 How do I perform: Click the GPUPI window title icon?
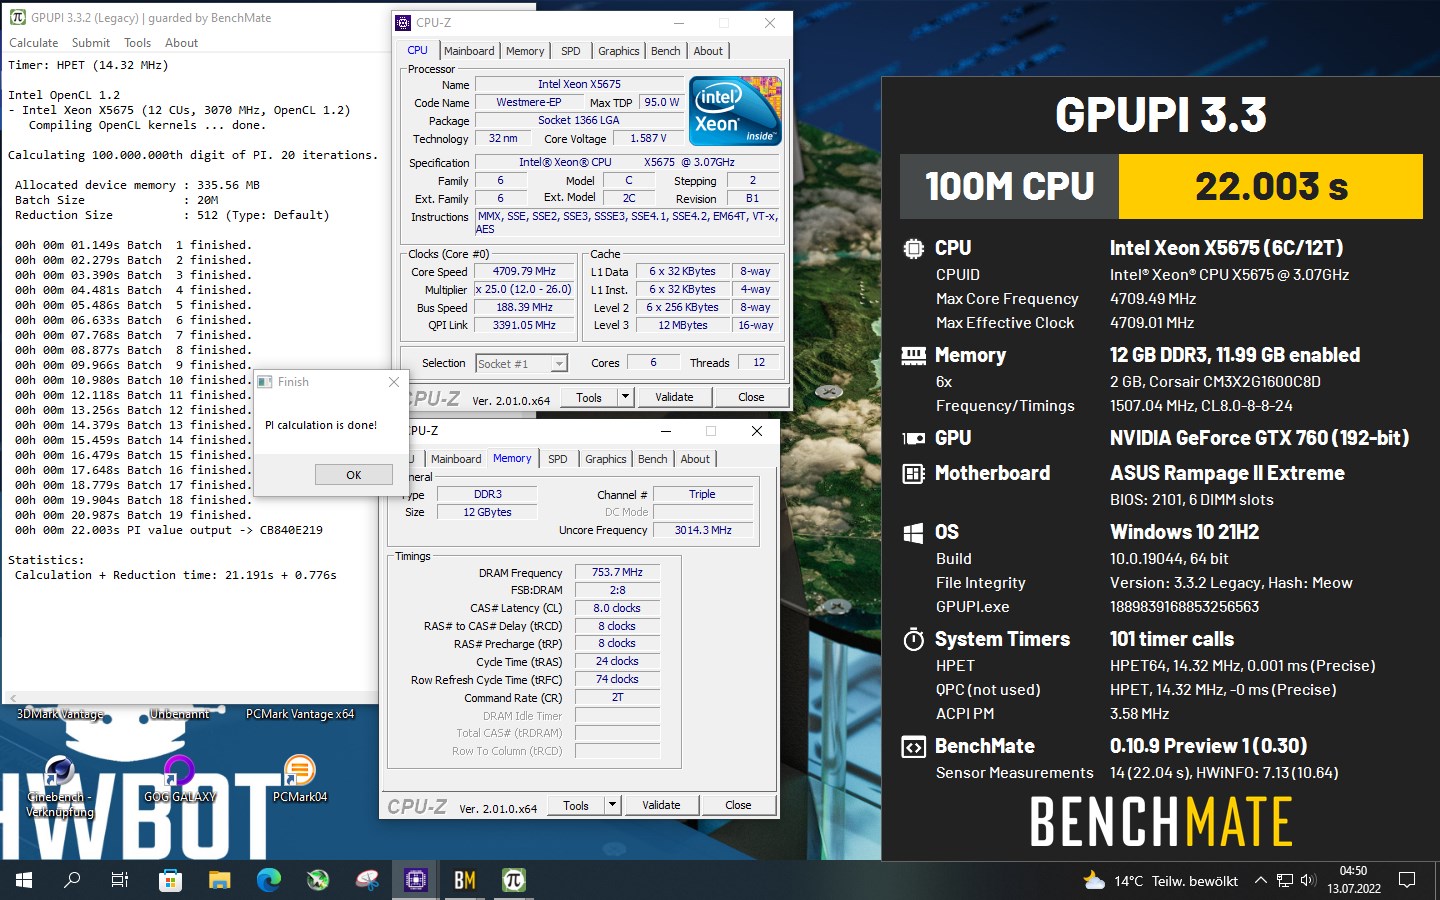[17, 17]
